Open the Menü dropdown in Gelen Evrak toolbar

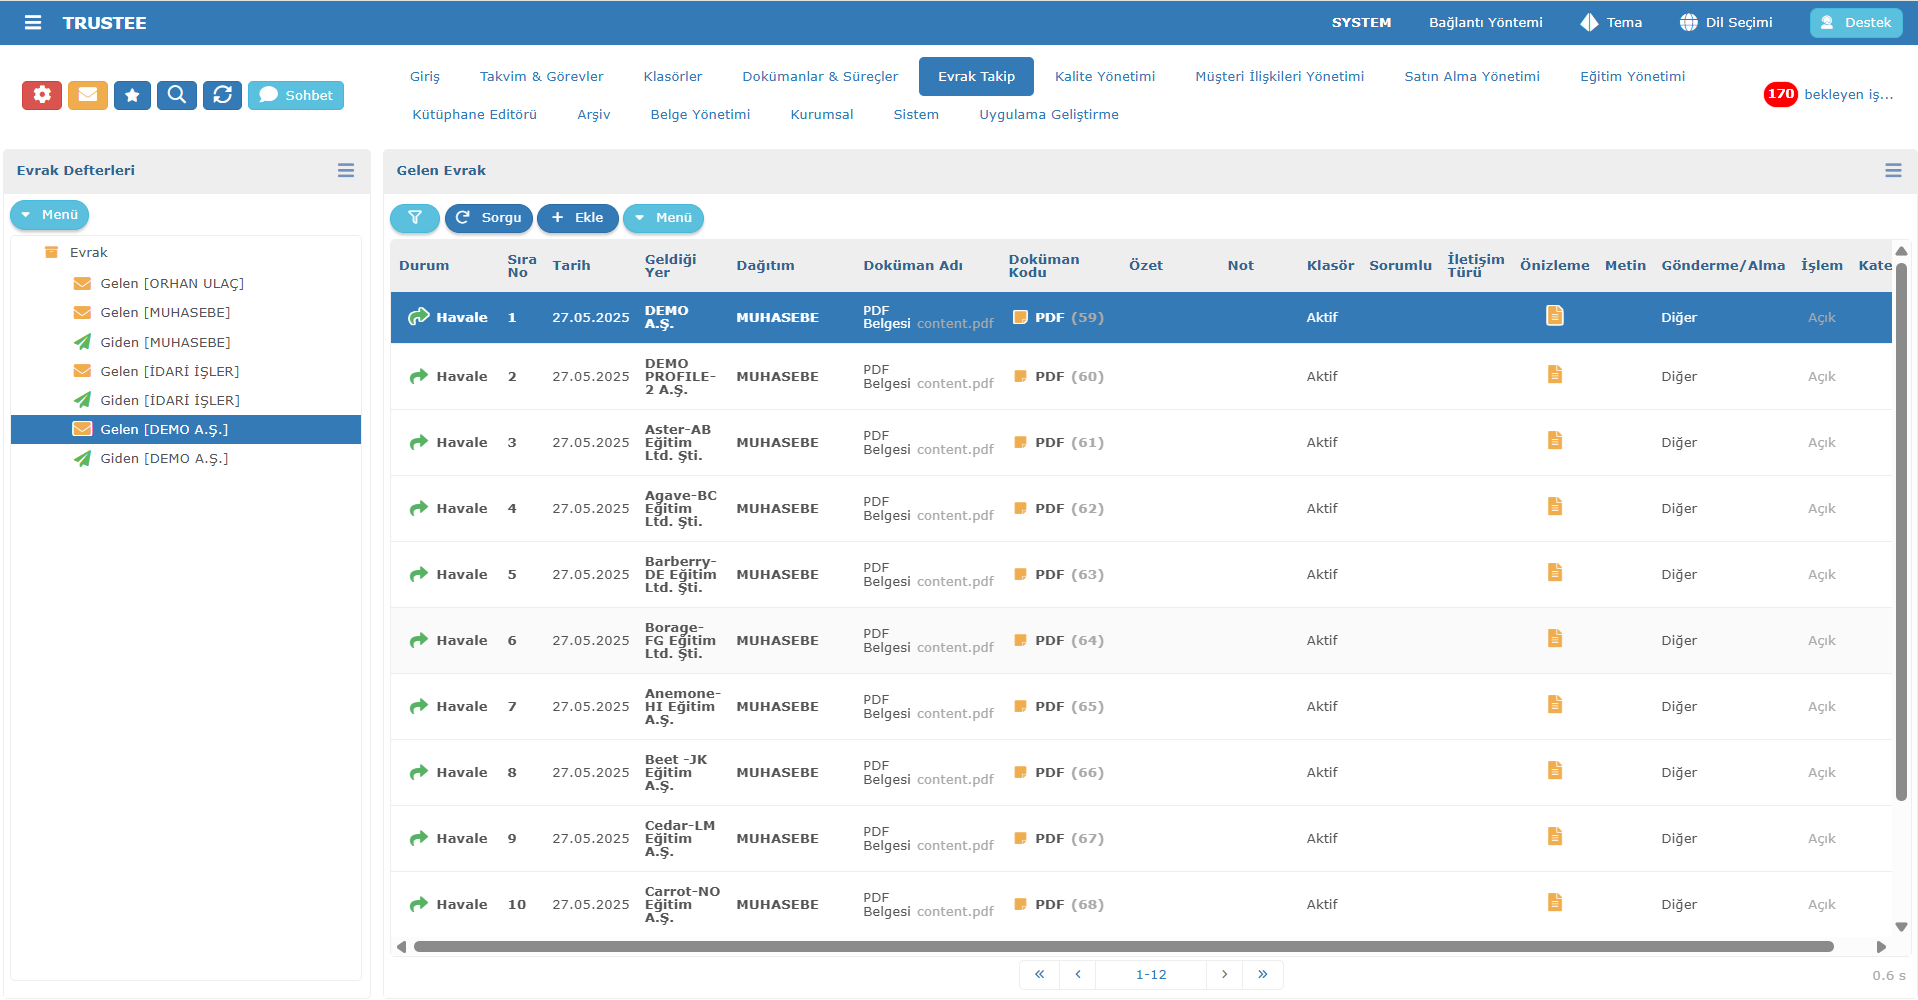coord(663,218)
